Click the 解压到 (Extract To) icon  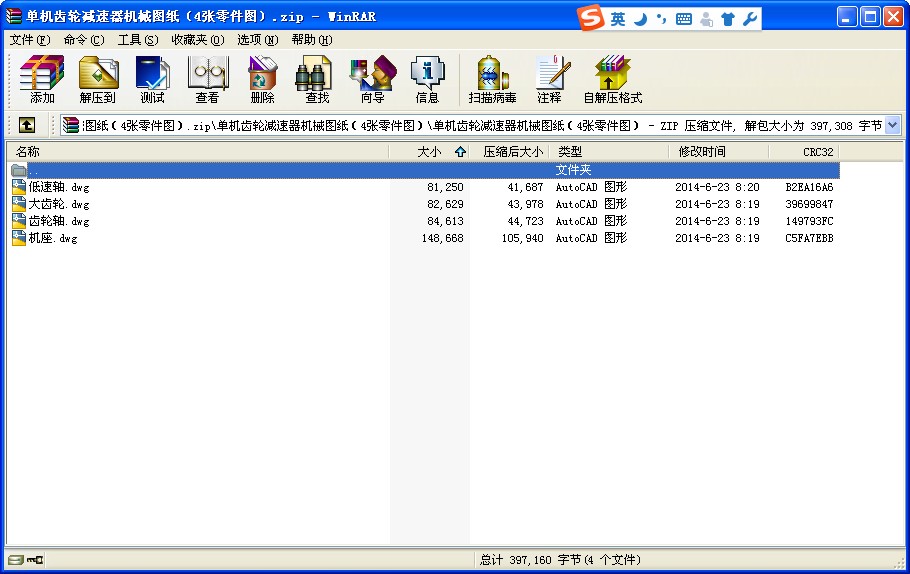(x=98, y=80)
